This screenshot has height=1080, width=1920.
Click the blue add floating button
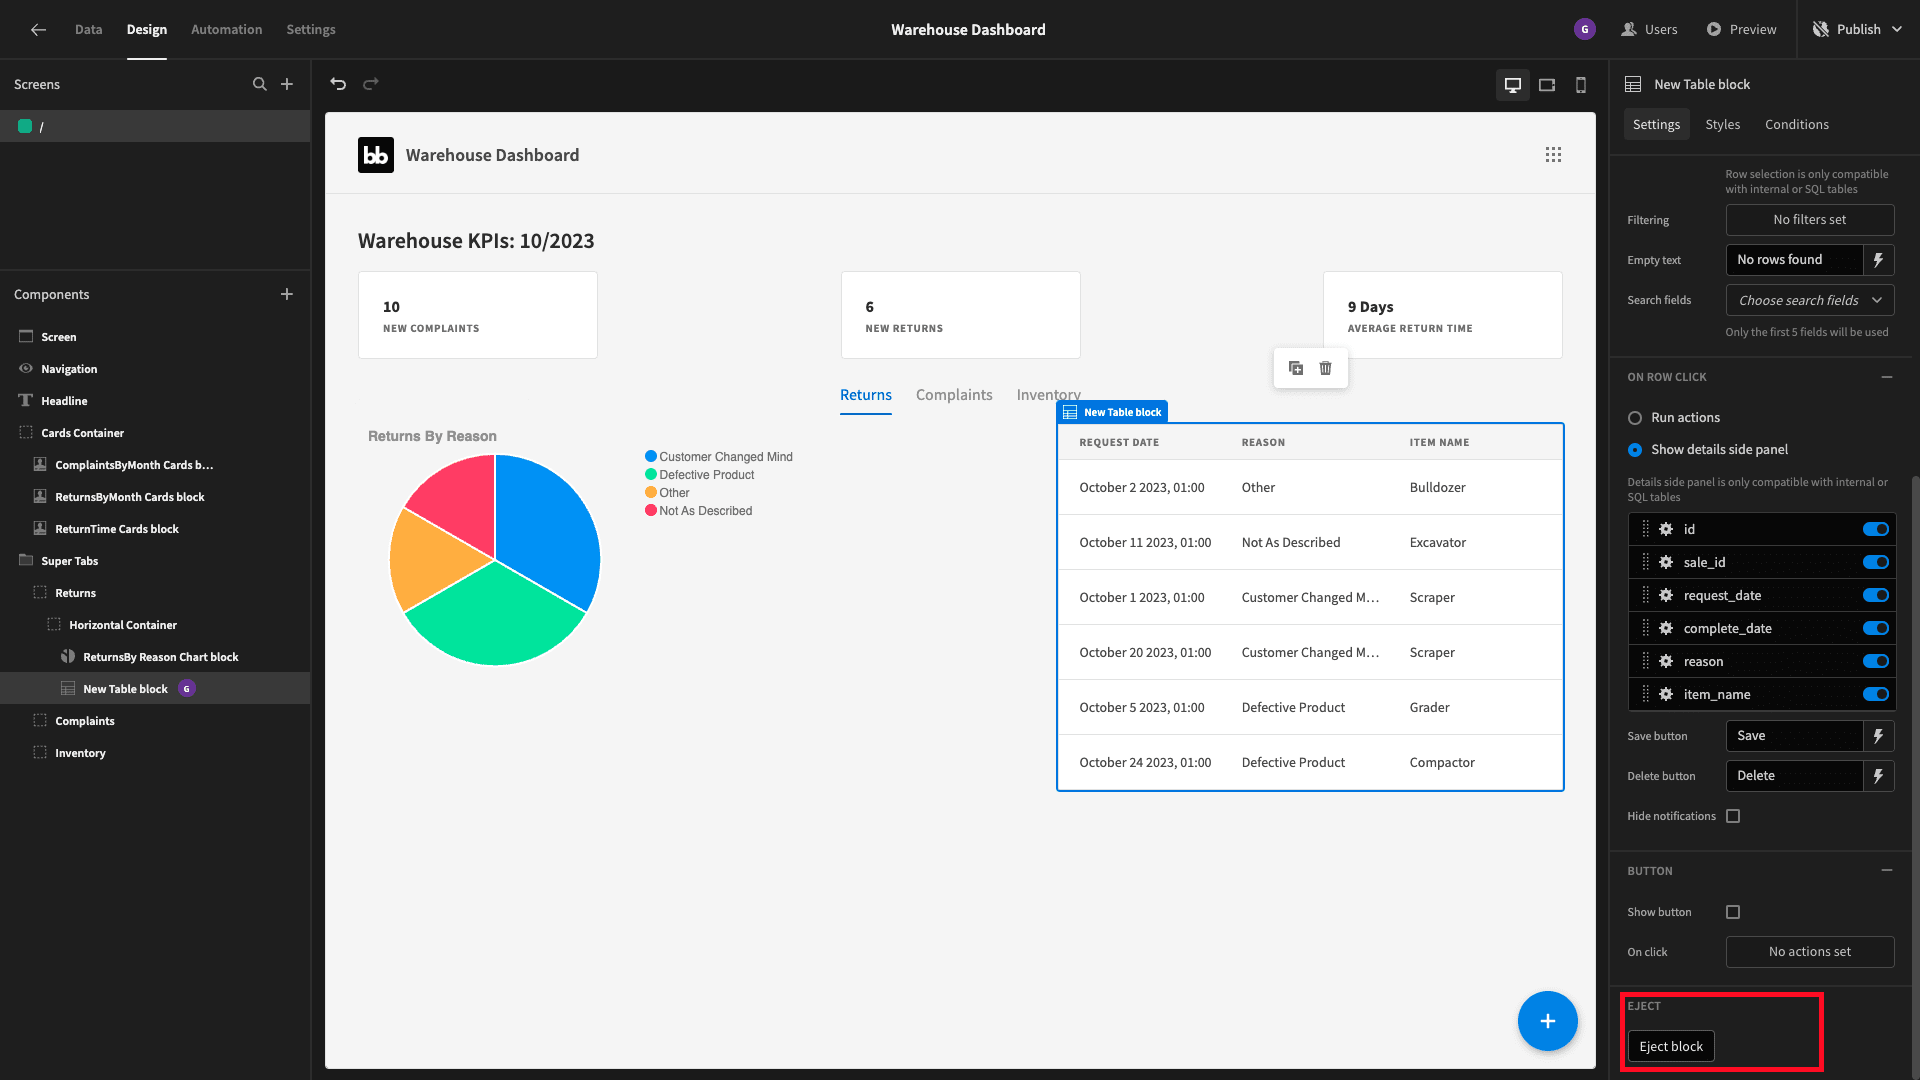[1547, 1021]
